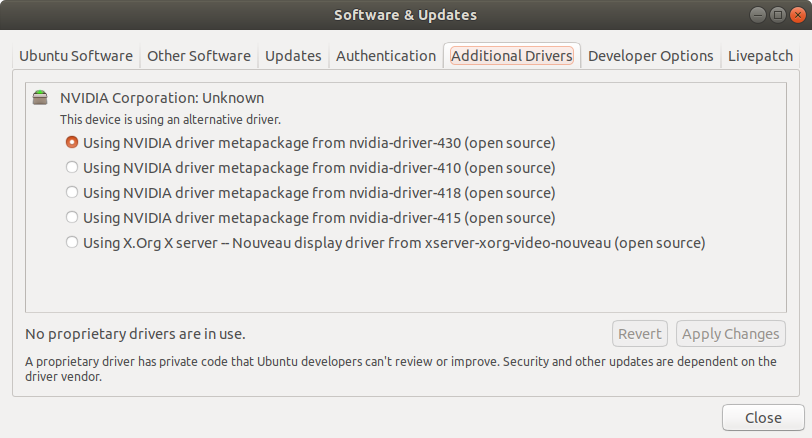Switch to the Livepatch tab
Image resolution: width=812 pixels, height=438 pixels.
pyautogui.click(x=760, y=56)
